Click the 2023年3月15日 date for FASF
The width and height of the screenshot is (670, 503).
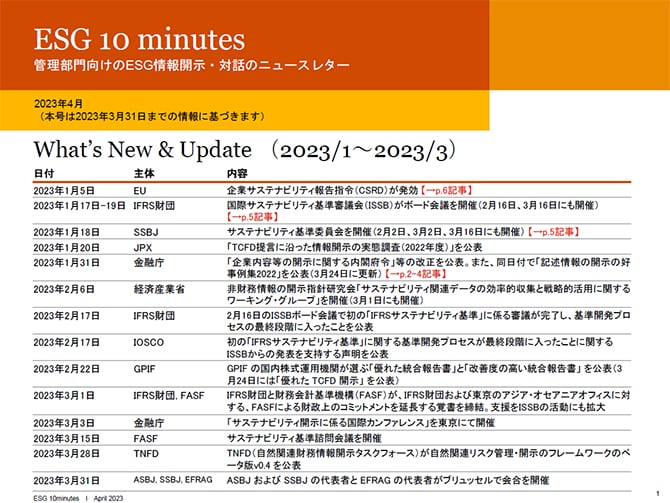click(68, 438)
